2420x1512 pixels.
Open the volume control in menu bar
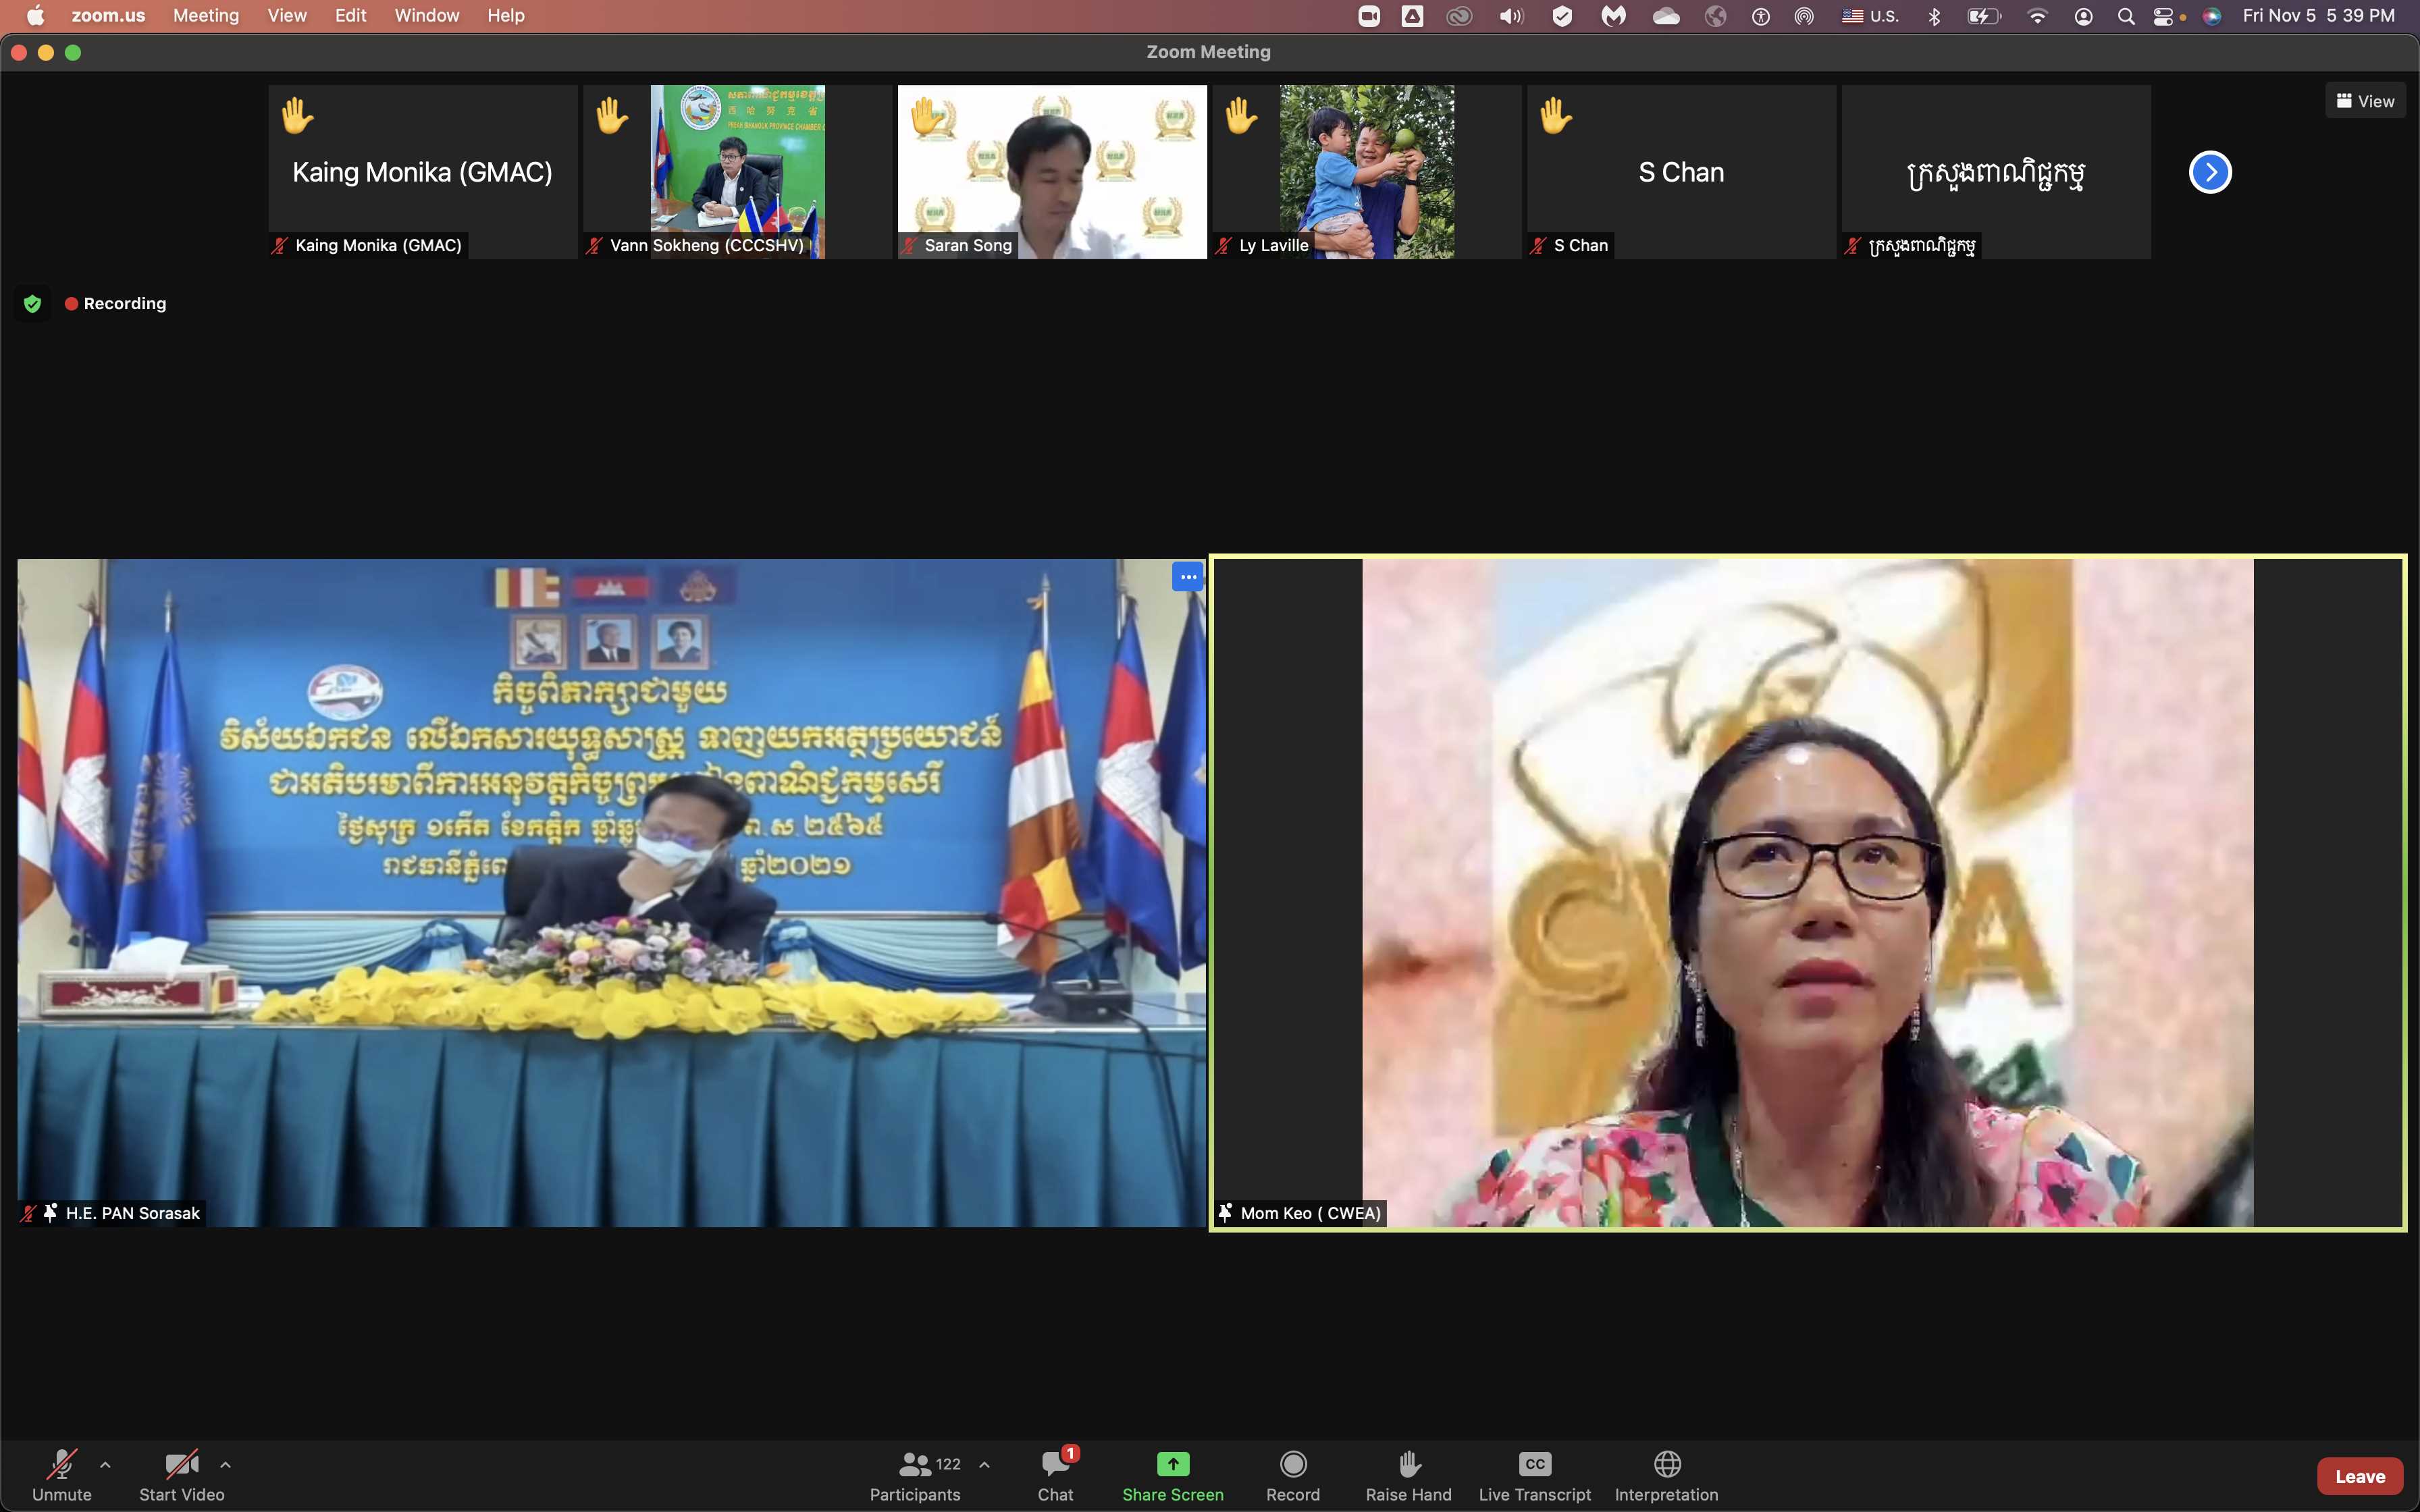[1511, 16]
